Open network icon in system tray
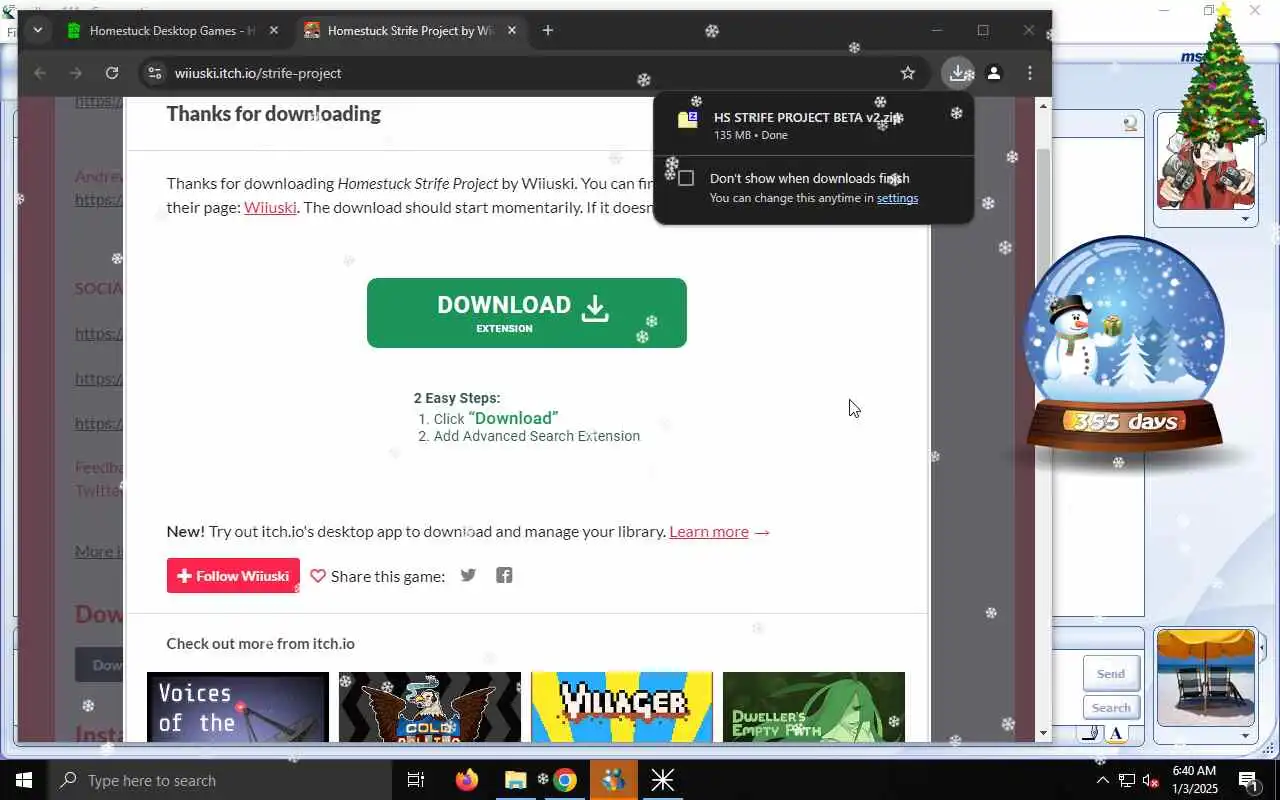The image size is (1280, 800). tap(1127, 780)
